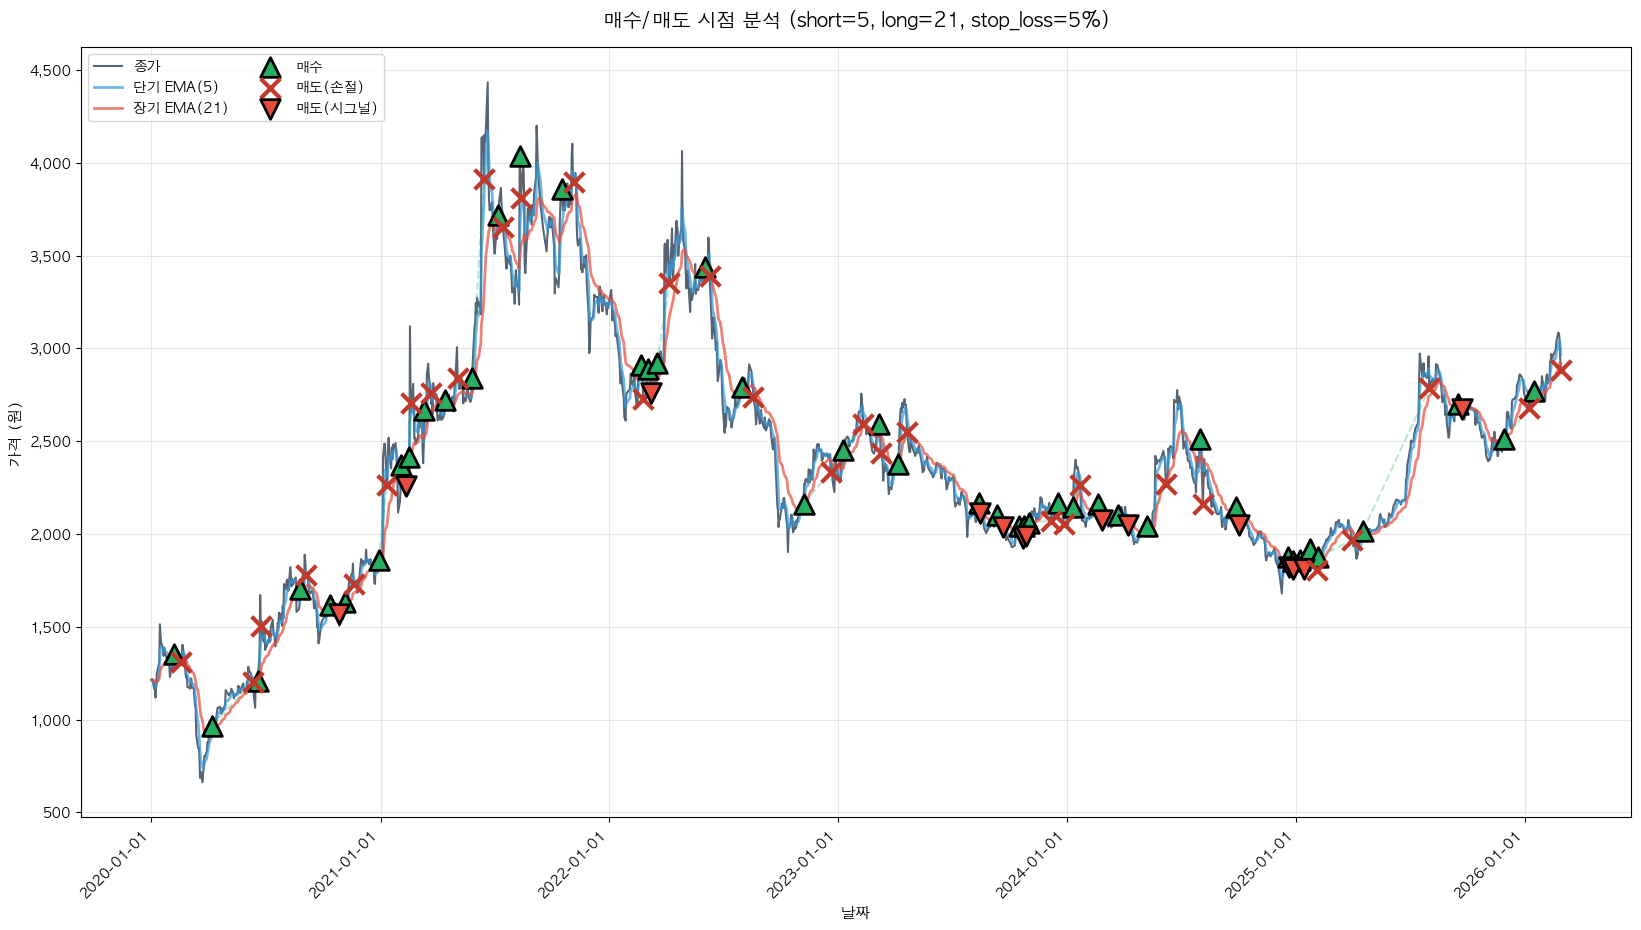This screenshot has width=1641, height=930.
Task: Click the 500 y-axis tick label
Action: point(58,813)
